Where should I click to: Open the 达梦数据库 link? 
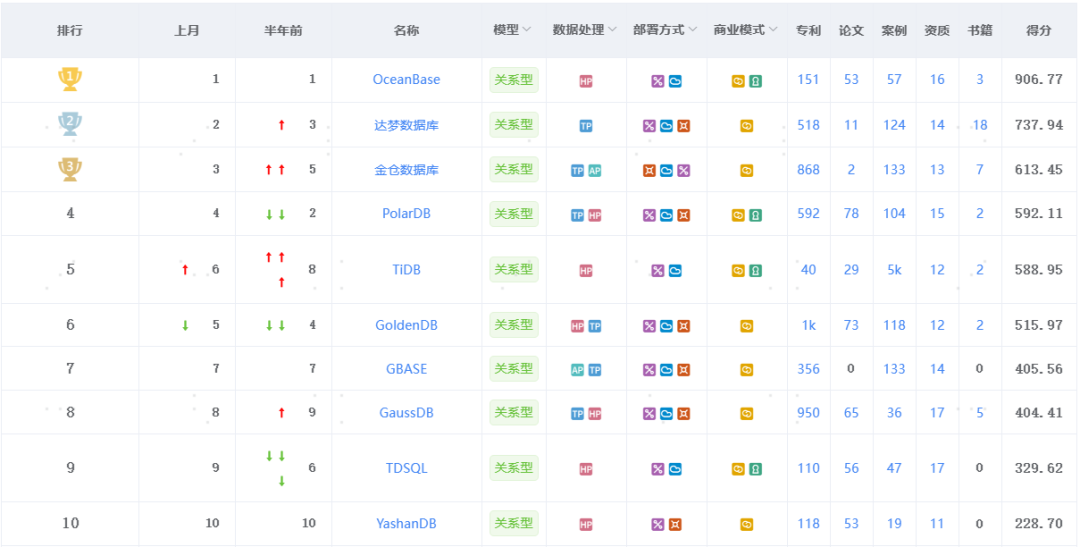[x=406, y=125]
